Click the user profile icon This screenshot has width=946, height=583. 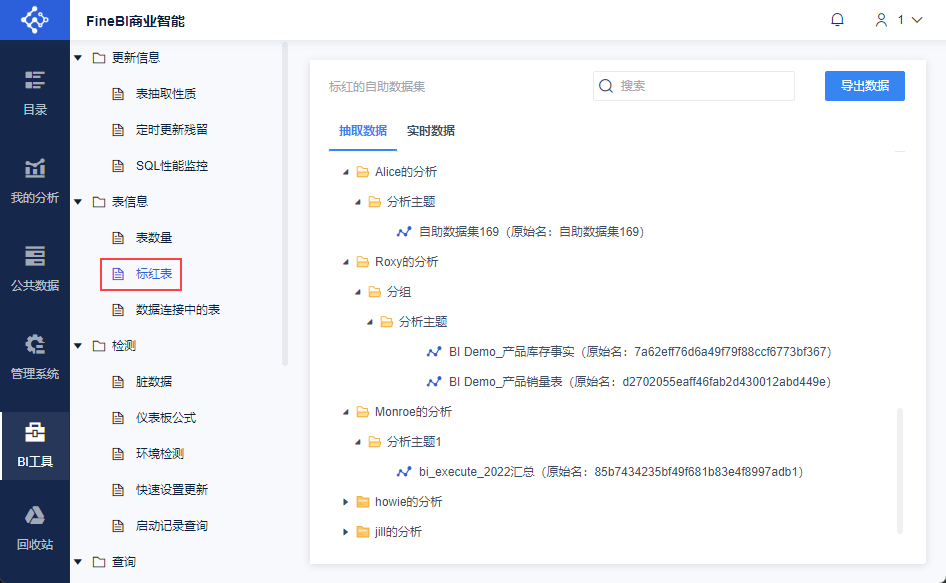tap(881, 20)
